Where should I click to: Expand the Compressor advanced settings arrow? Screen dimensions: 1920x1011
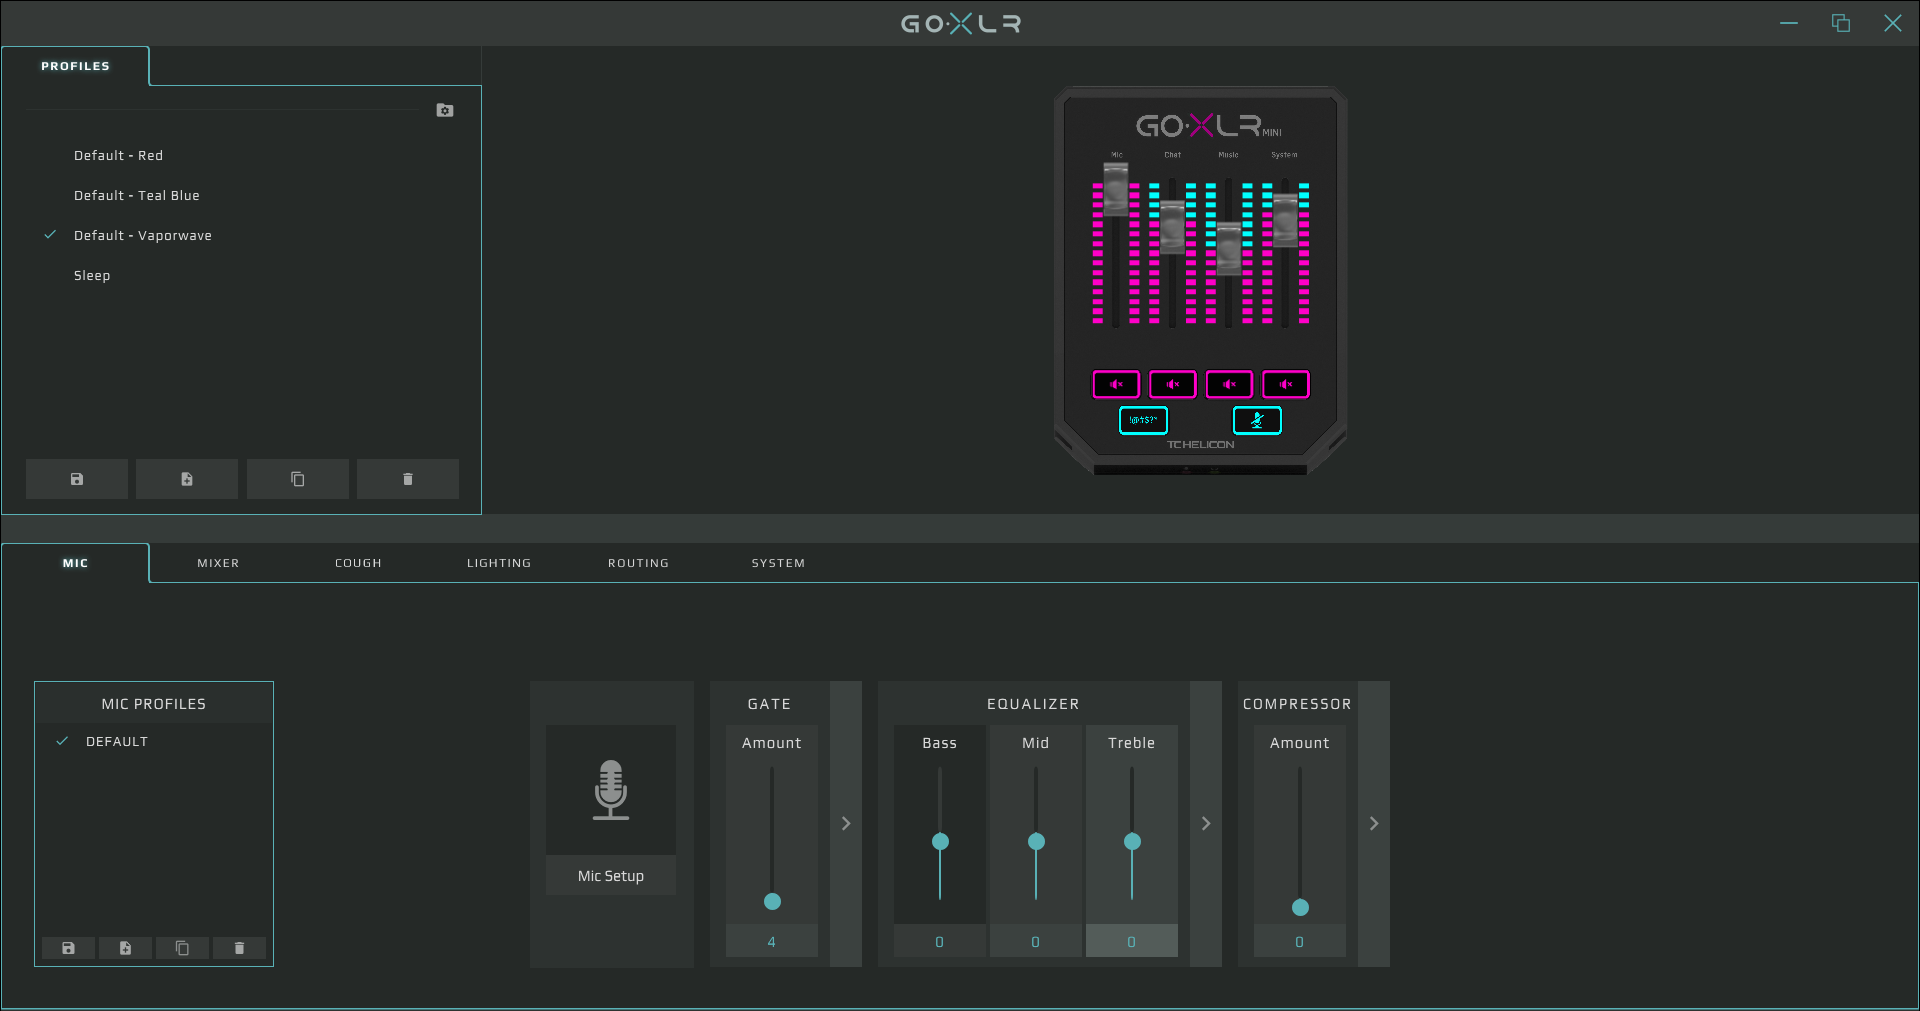click(1374, 823)
